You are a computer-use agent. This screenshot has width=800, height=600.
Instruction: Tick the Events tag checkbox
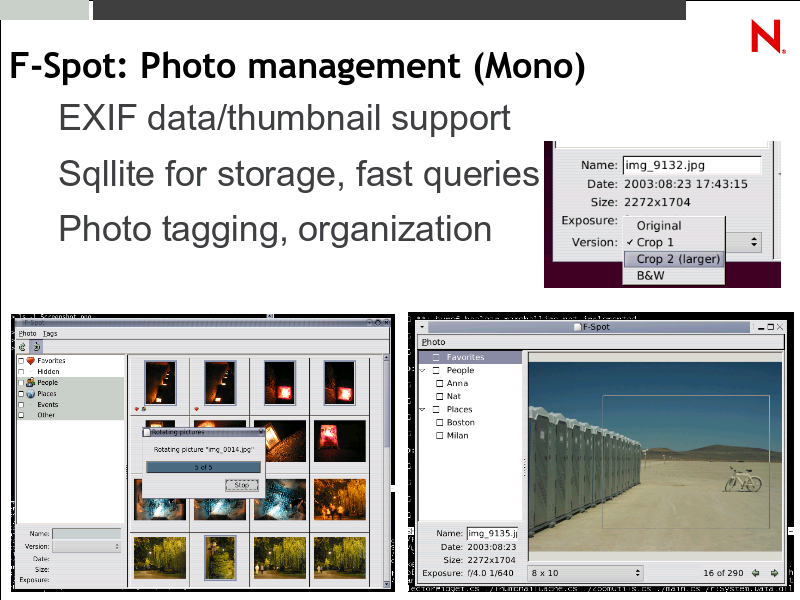(x=21, y=405)
